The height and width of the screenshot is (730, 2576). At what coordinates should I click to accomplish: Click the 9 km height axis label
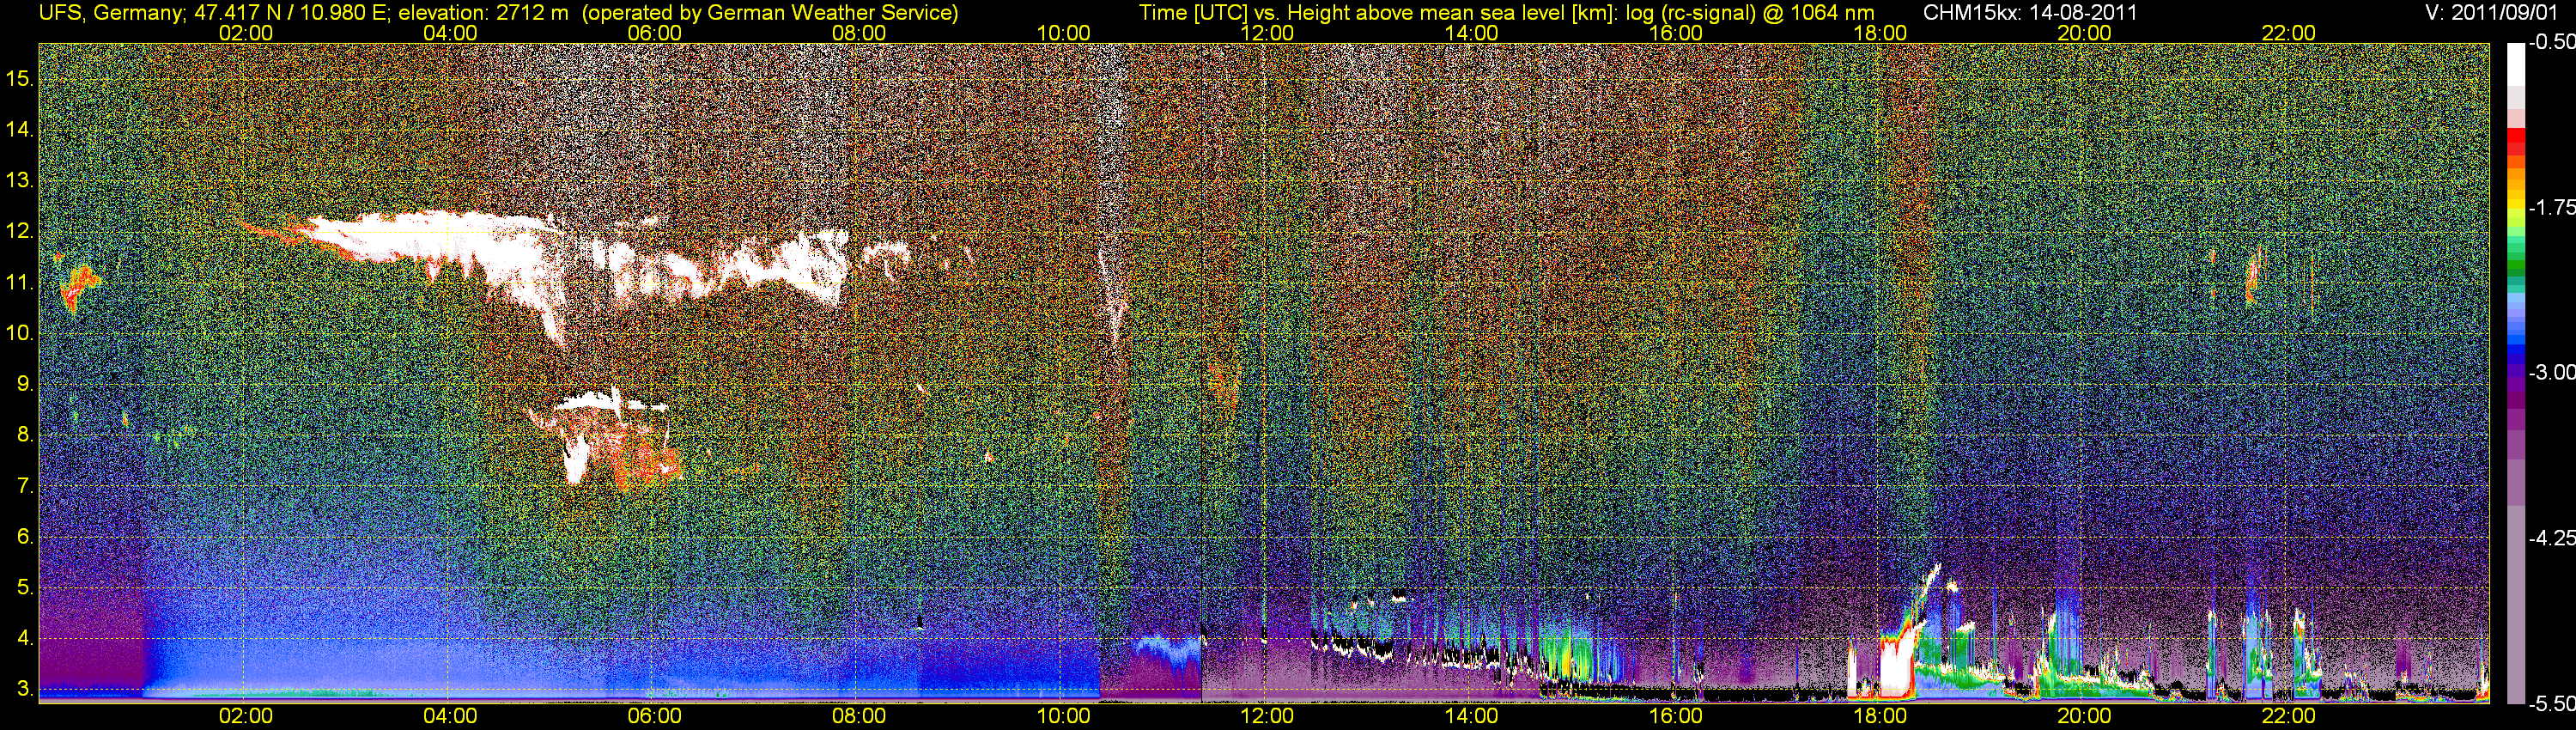24,384
